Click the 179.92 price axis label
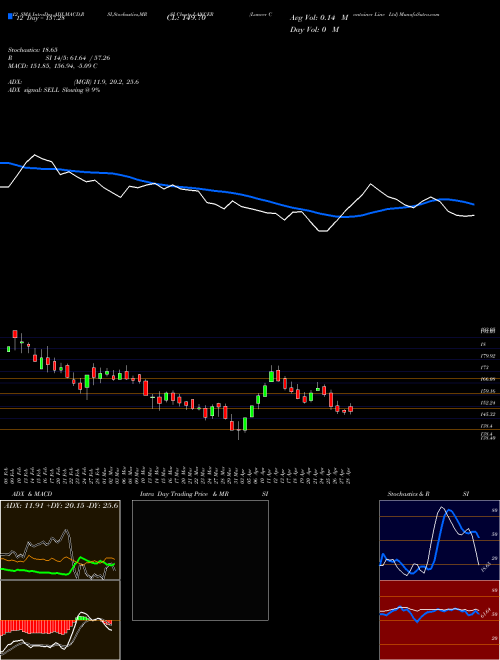 click(488, 356)
